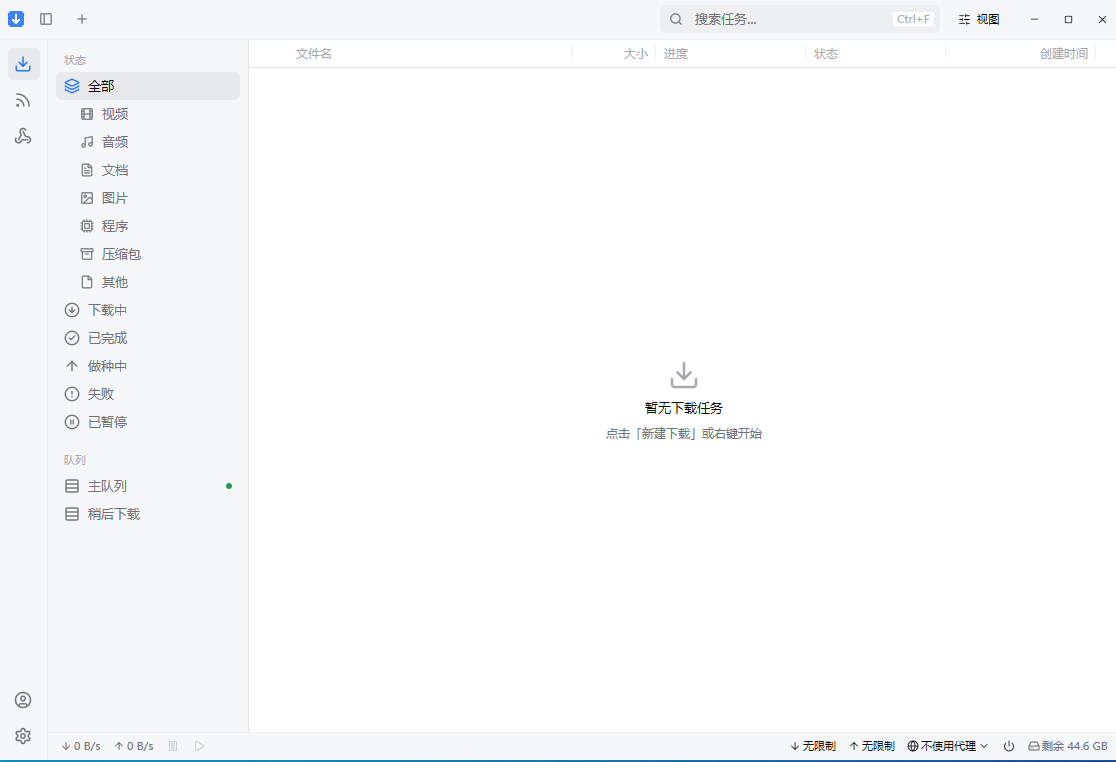Filter by 文档 category

[x=148, y=170]
